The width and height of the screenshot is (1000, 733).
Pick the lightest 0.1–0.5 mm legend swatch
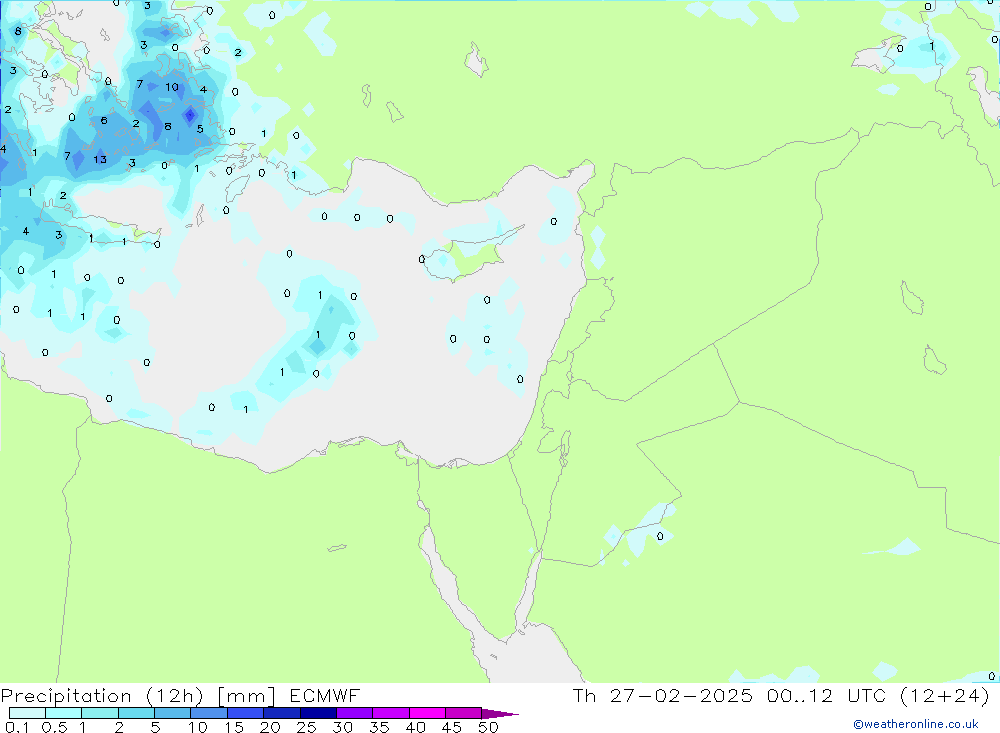[x=27, y=713]
